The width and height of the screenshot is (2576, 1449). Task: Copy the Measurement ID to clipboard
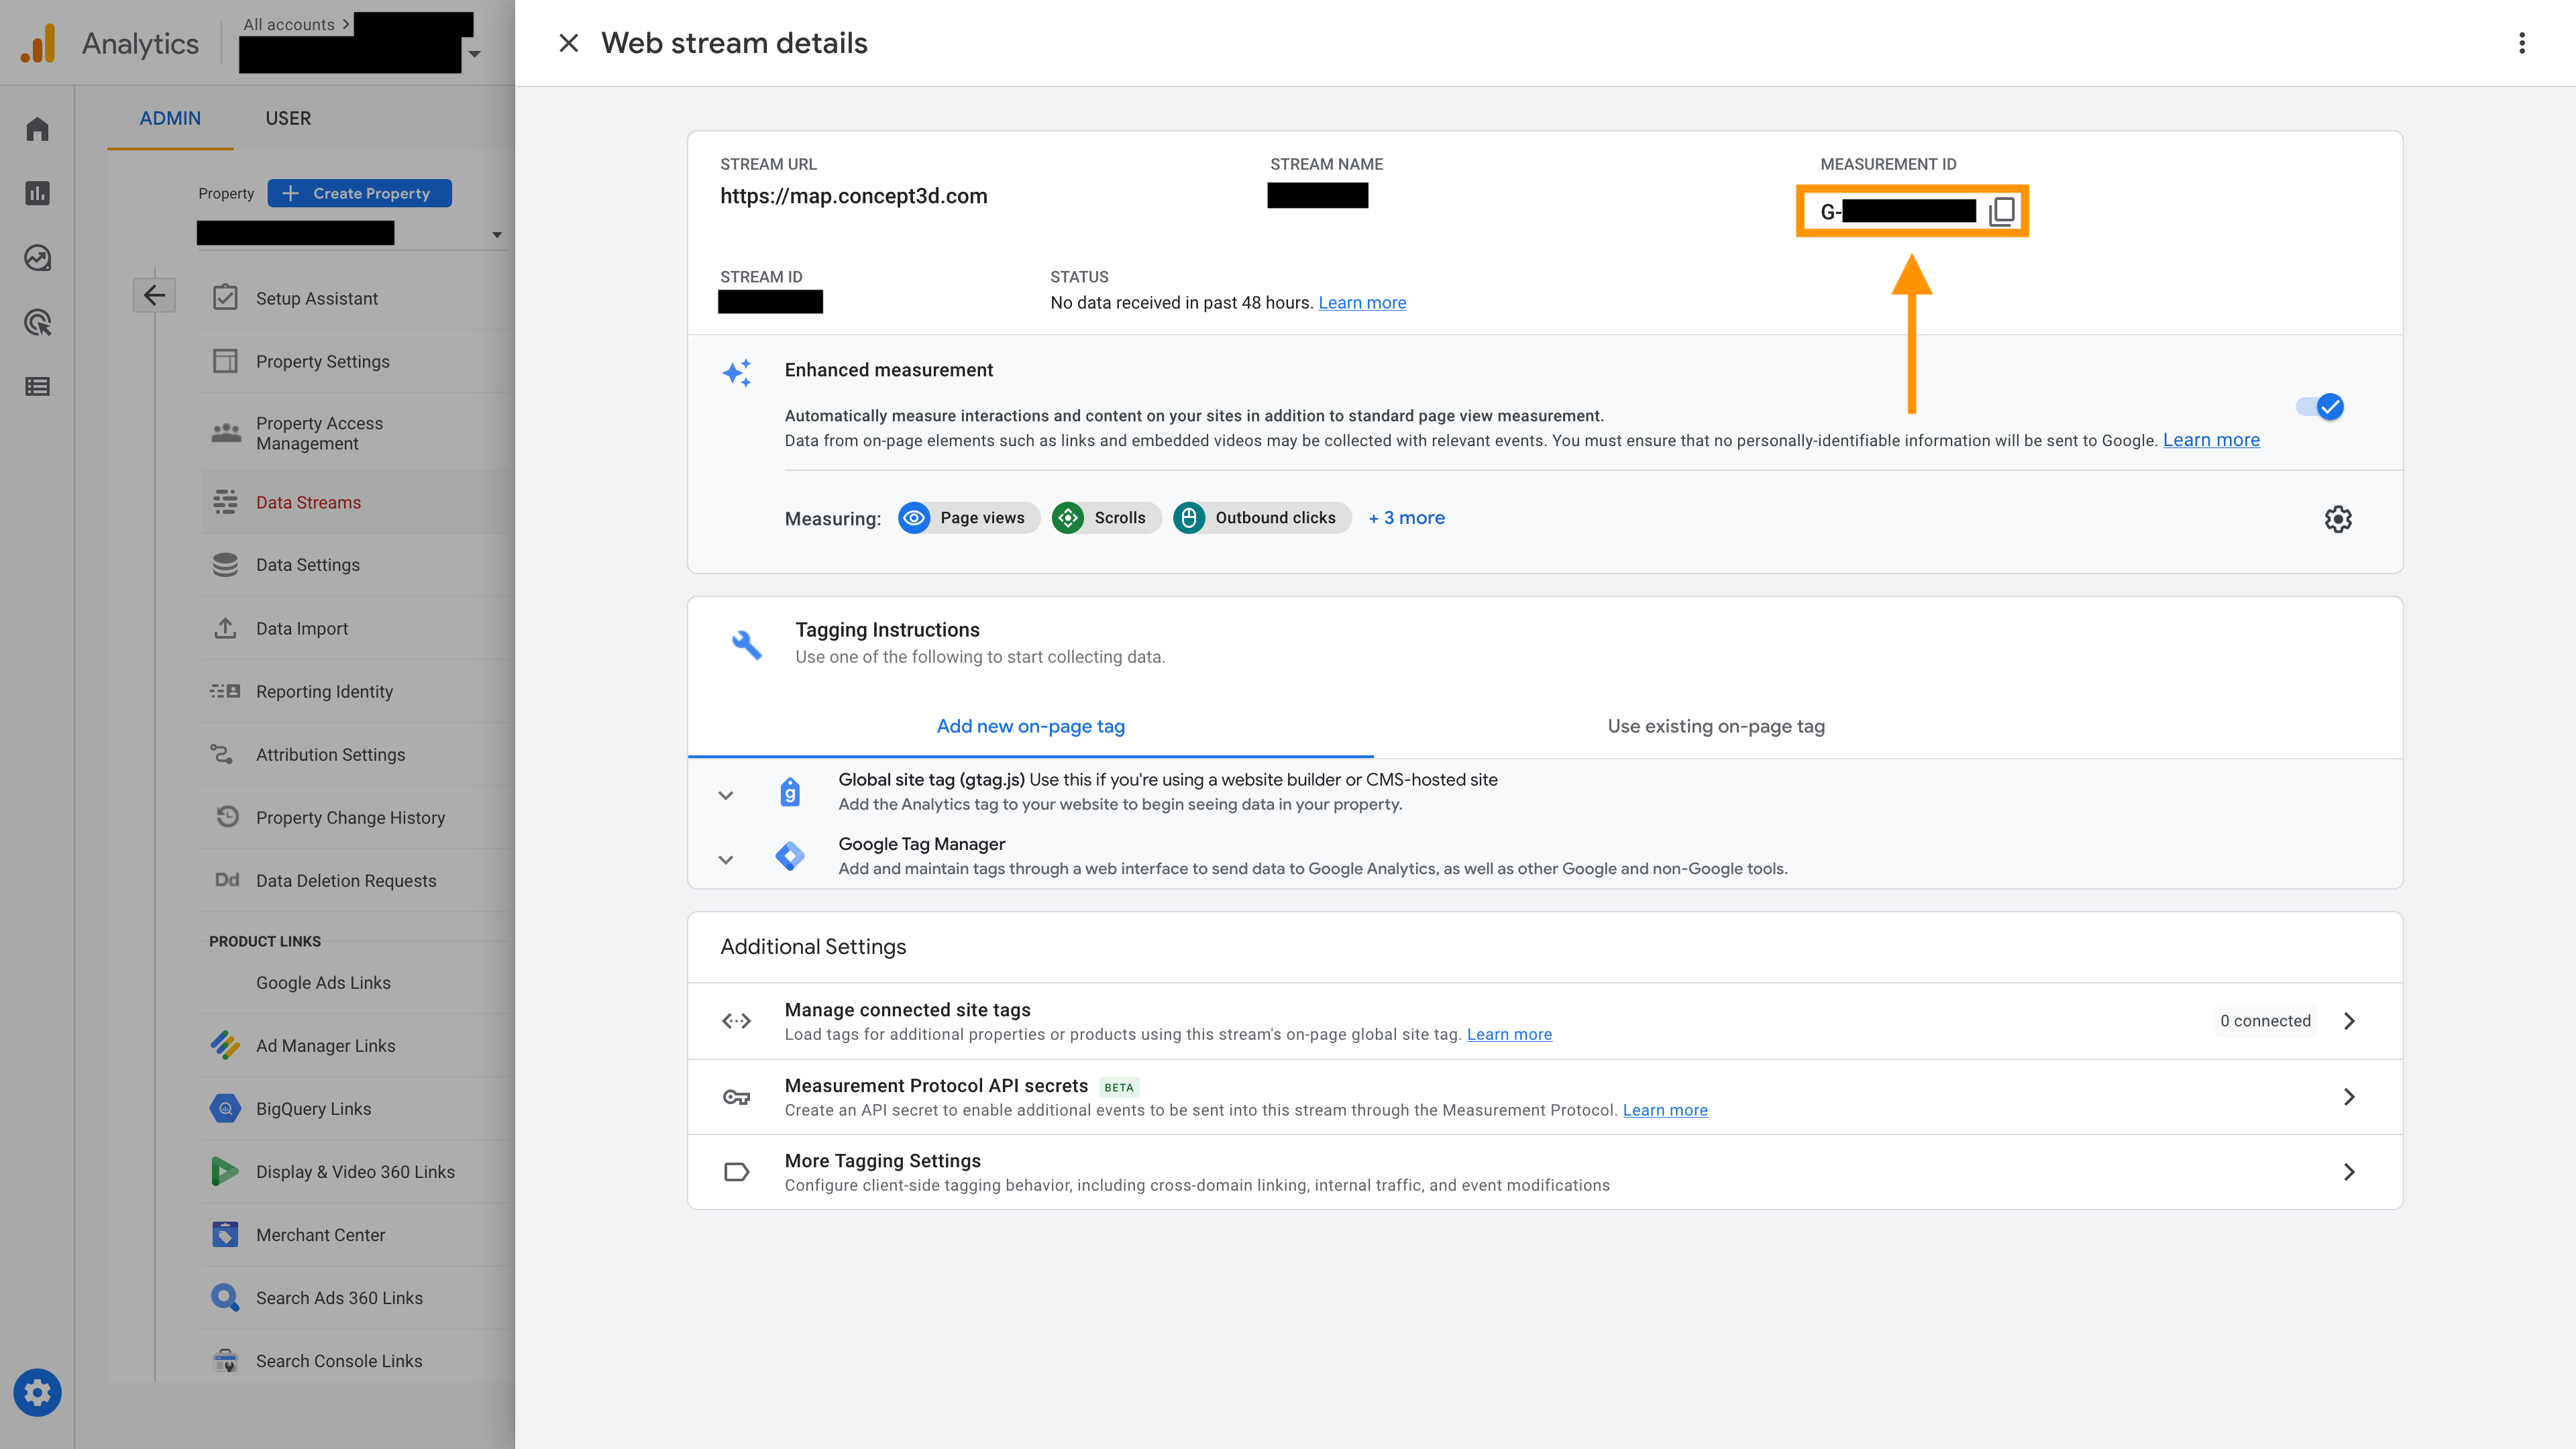coord(2001,211)
